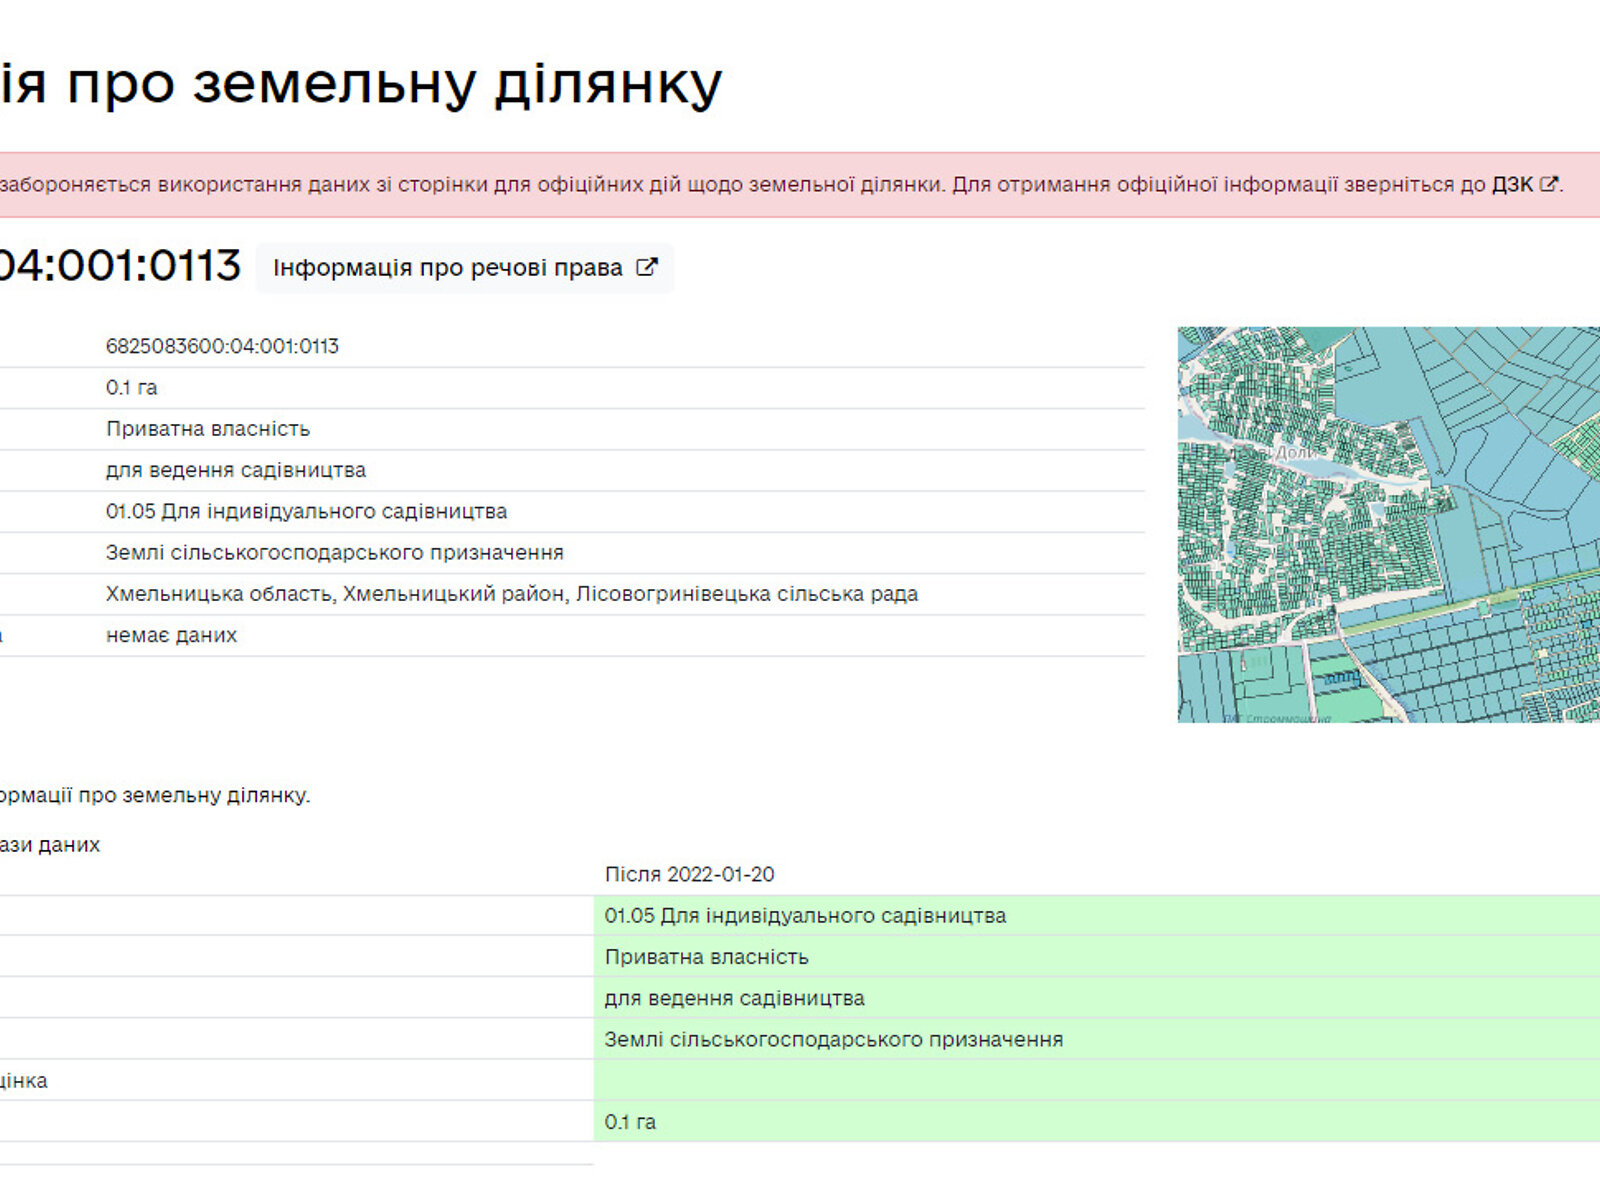Select the "0.1 га" value in the upper table
This screenshot has height=1200, width=1600.
131,388
